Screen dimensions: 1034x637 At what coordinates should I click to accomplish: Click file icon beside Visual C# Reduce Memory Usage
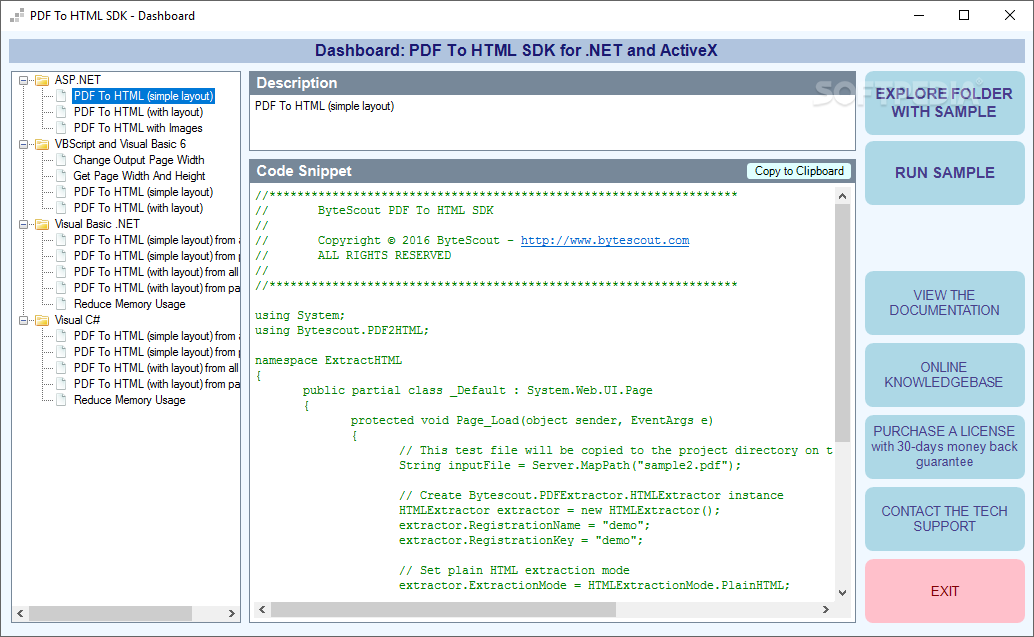[61, 400]
